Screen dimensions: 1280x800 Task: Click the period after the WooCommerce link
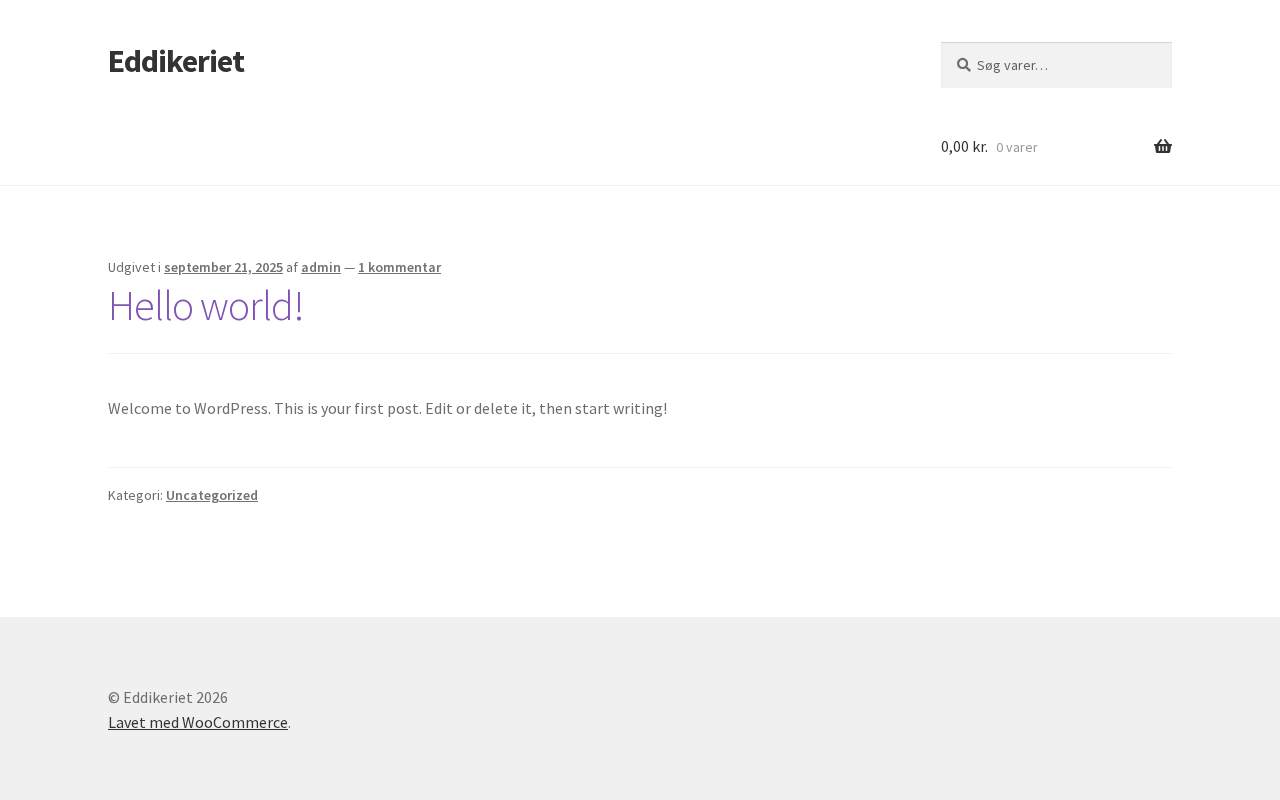(290, 723)
